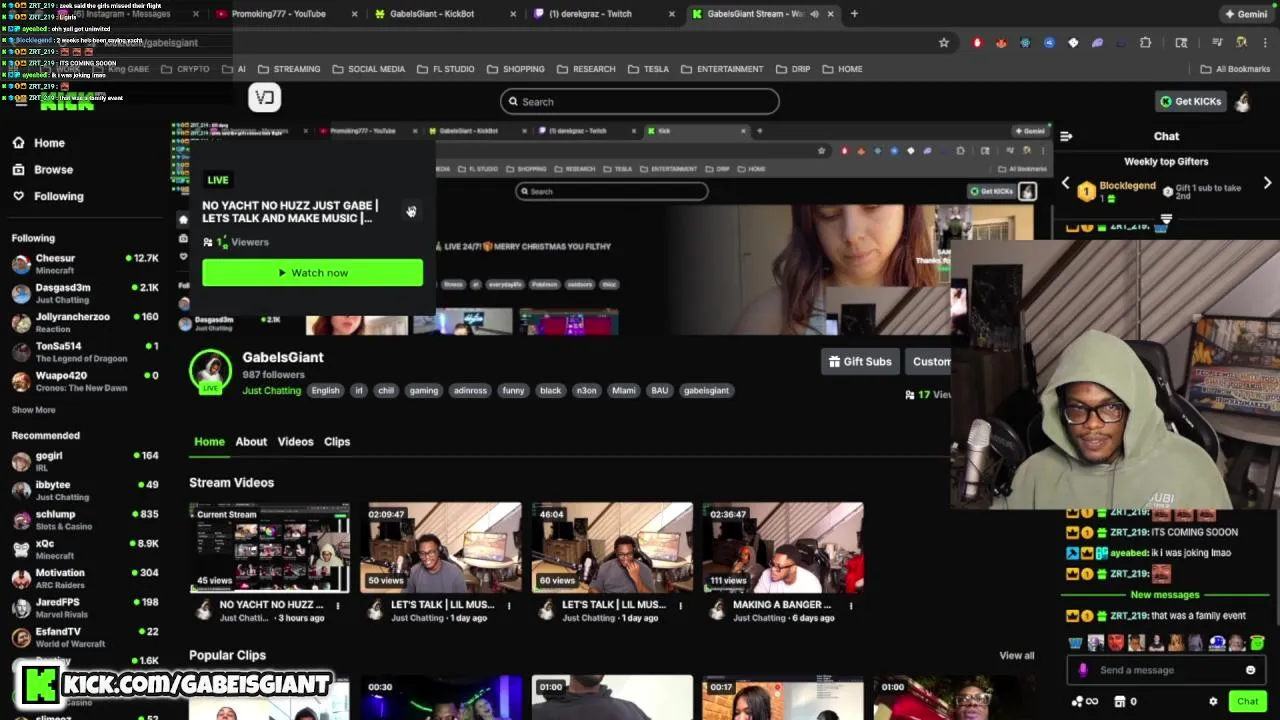Open xQc channel in Recommended list
This screenshot has width=1280, height=720.
(84, 549)
